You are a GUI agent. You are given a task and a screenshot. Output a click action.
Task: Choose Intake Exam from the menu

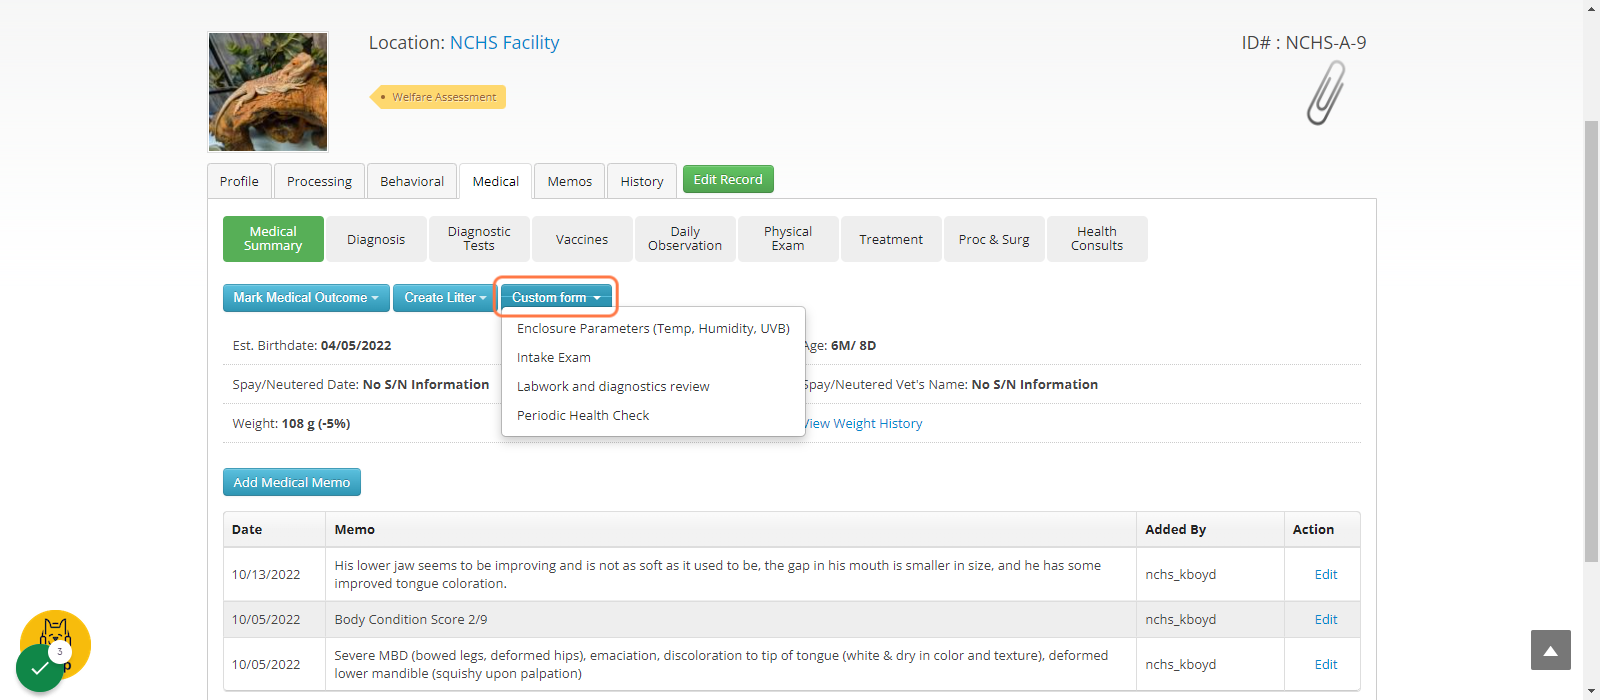click(x=553, y=357)
